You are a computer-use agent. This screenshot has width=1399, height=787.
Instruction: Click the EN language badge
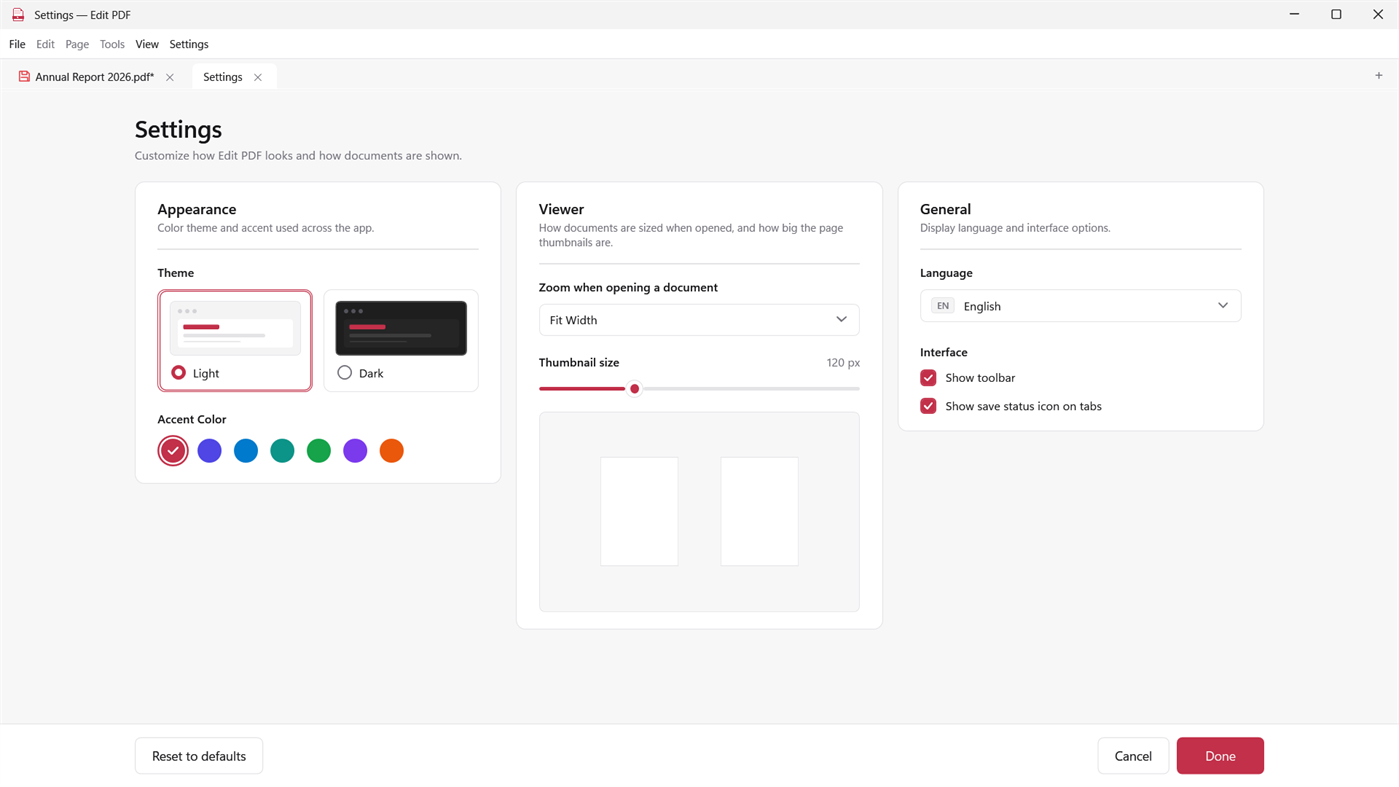[943, 306]
